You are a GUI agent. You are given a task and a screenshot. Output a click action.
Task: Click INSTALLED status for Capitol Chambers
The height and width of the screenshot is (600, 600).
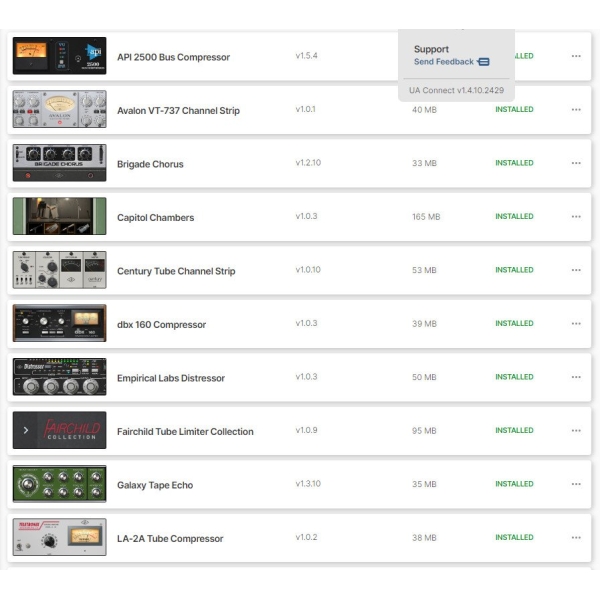(x=514, y=216)
